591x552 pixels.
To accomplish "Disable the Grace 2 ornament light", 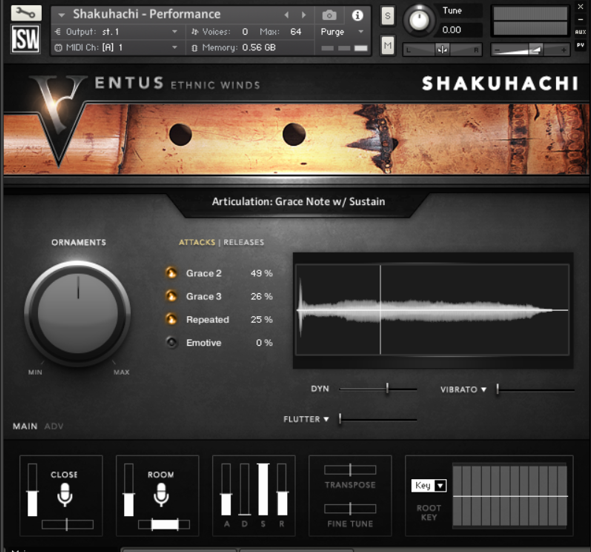I will coord(171,273).
